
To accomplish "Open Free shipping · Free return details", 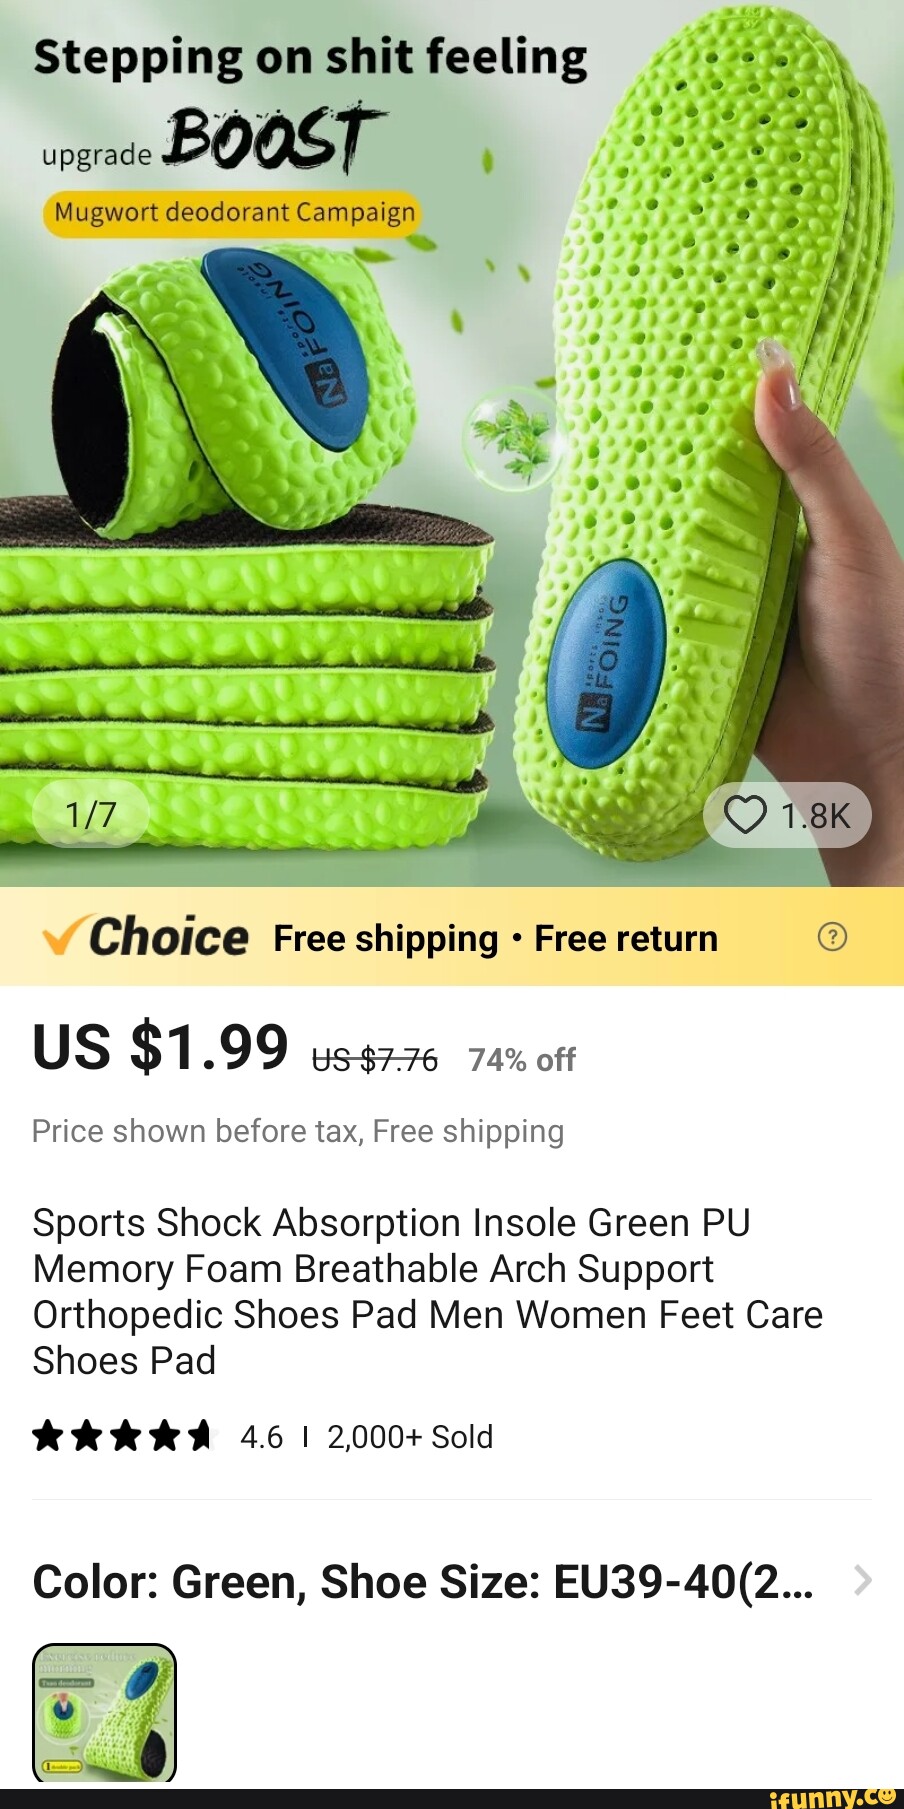I will point(496,938).
